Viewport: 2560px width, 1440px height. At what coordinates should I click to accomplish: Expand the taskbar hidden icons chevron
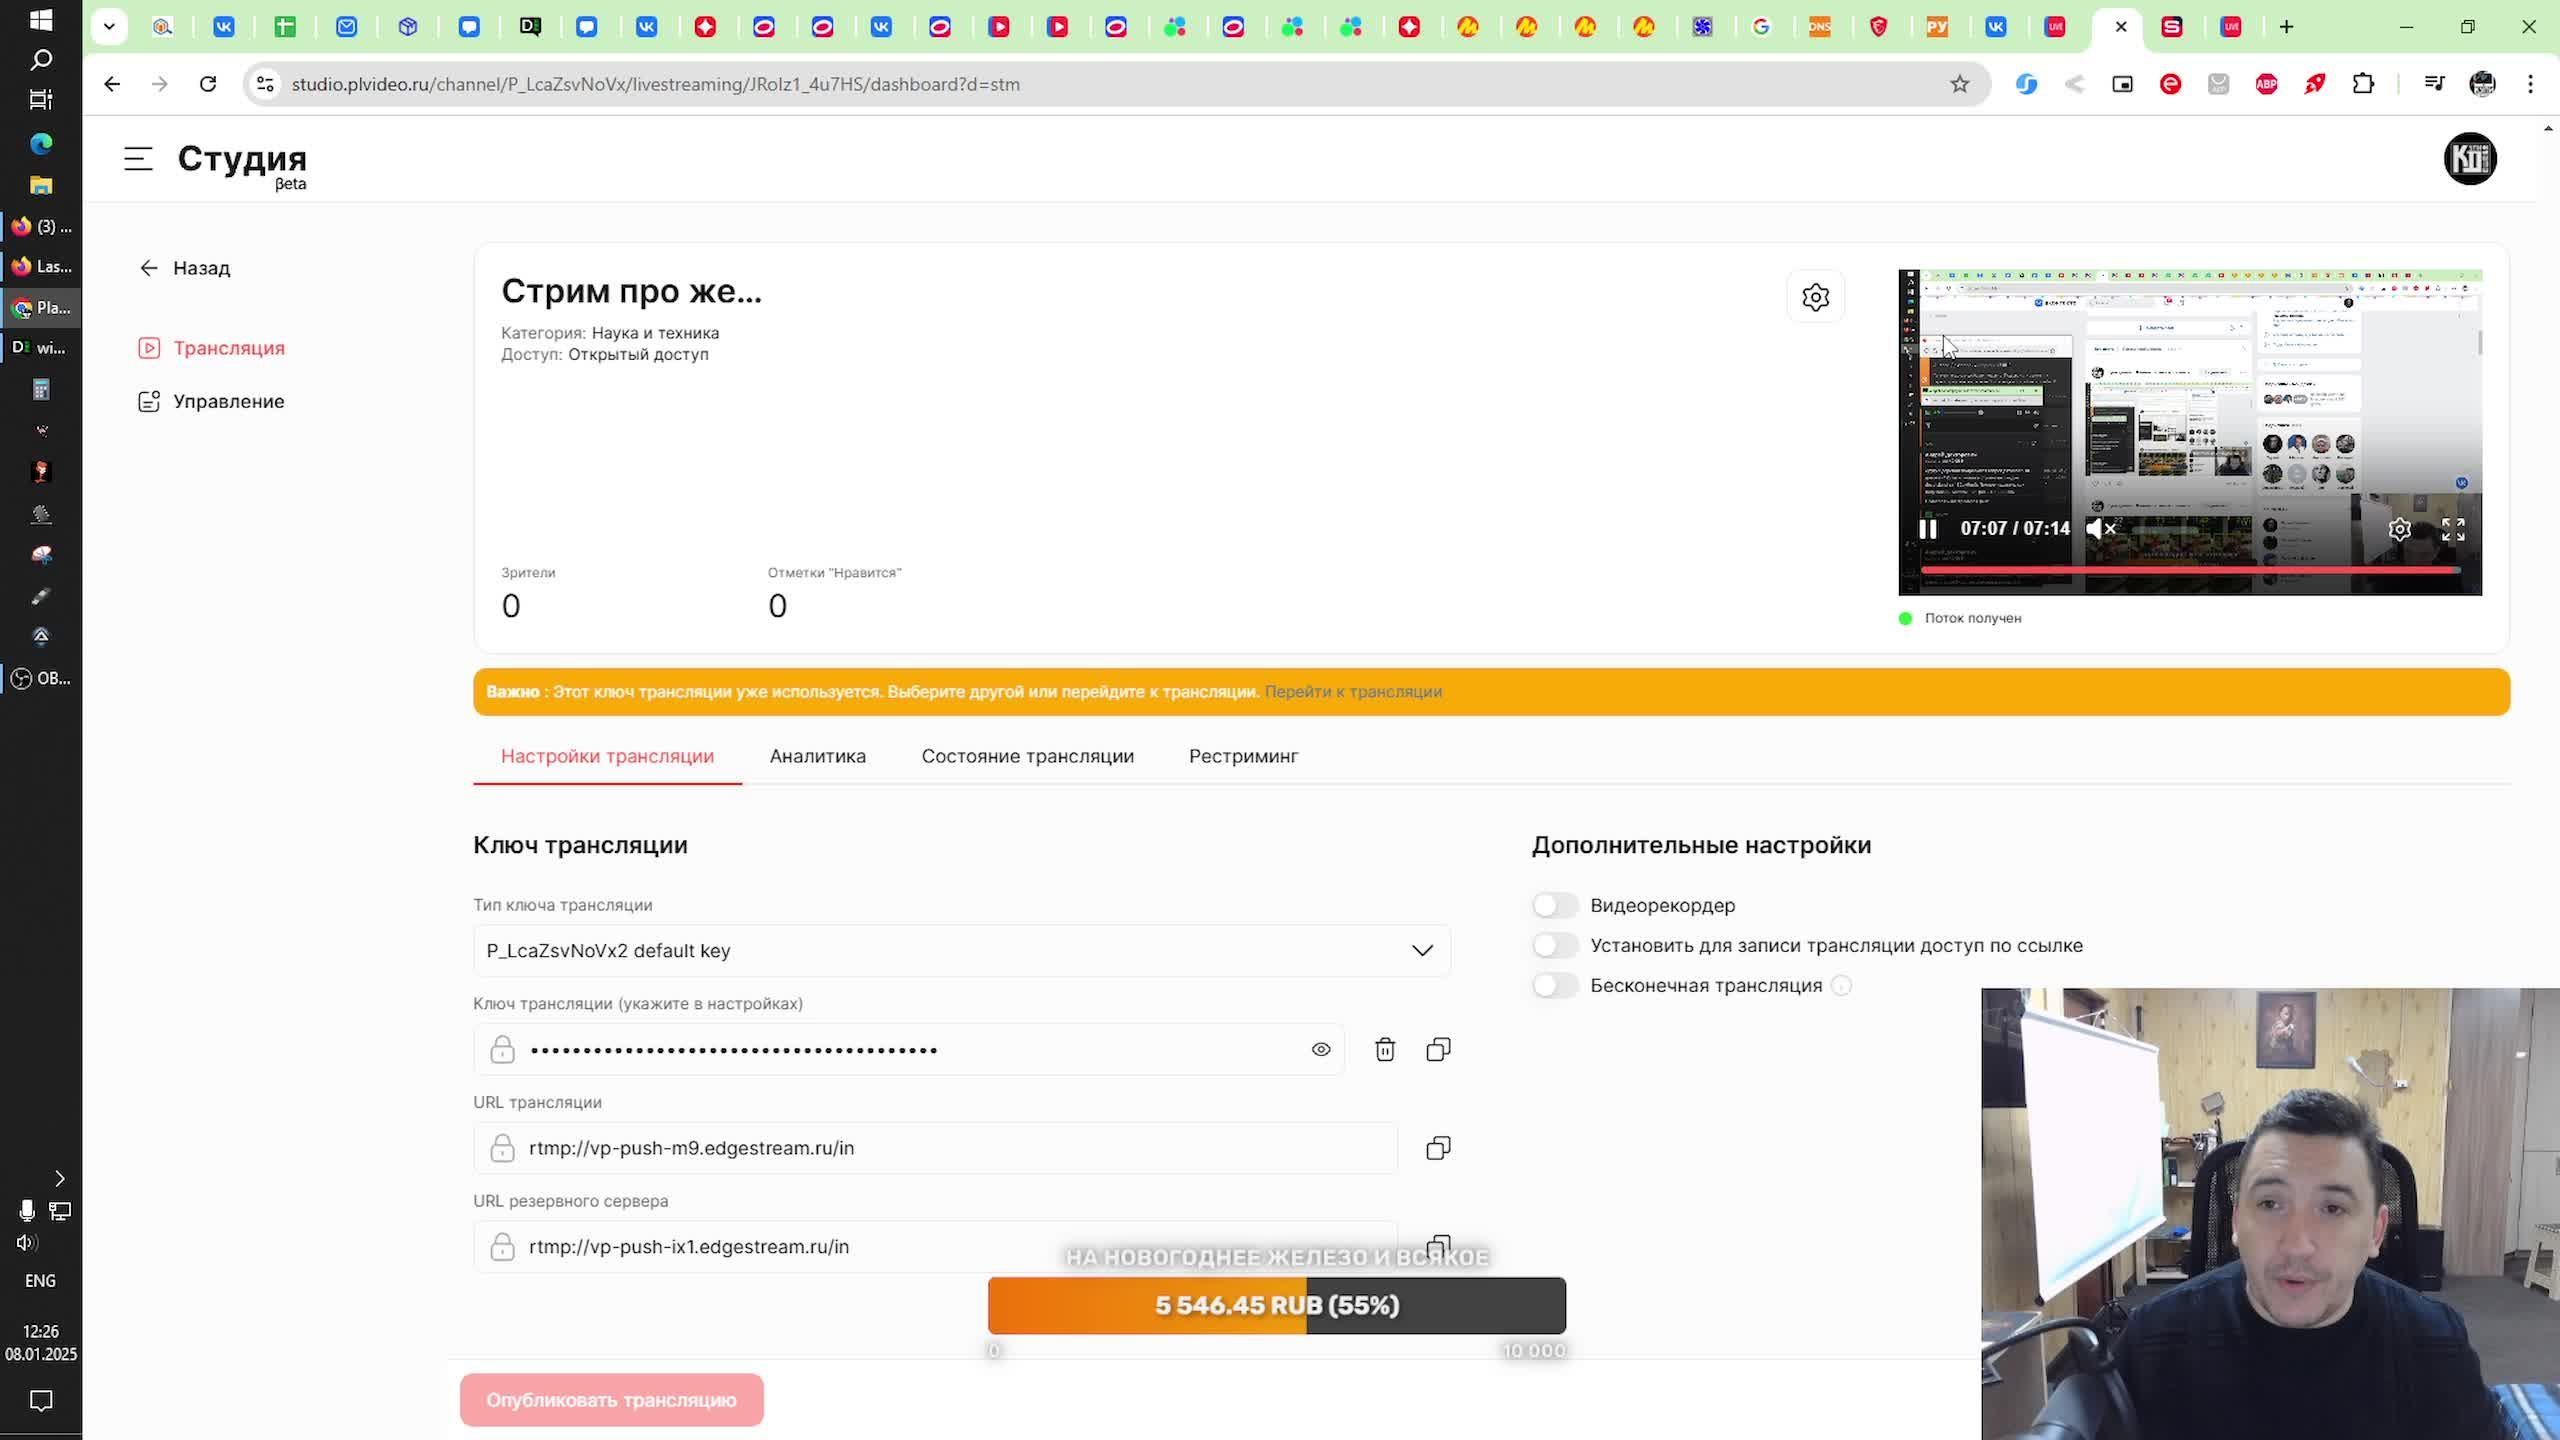click(x=60, y=1178)
